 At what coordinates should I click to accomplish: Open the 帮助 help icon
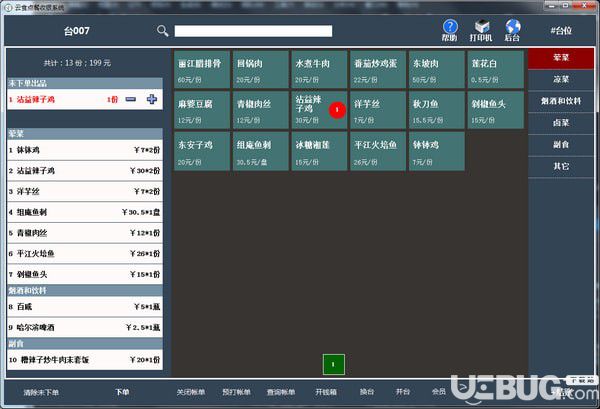[x=450, y=30]
